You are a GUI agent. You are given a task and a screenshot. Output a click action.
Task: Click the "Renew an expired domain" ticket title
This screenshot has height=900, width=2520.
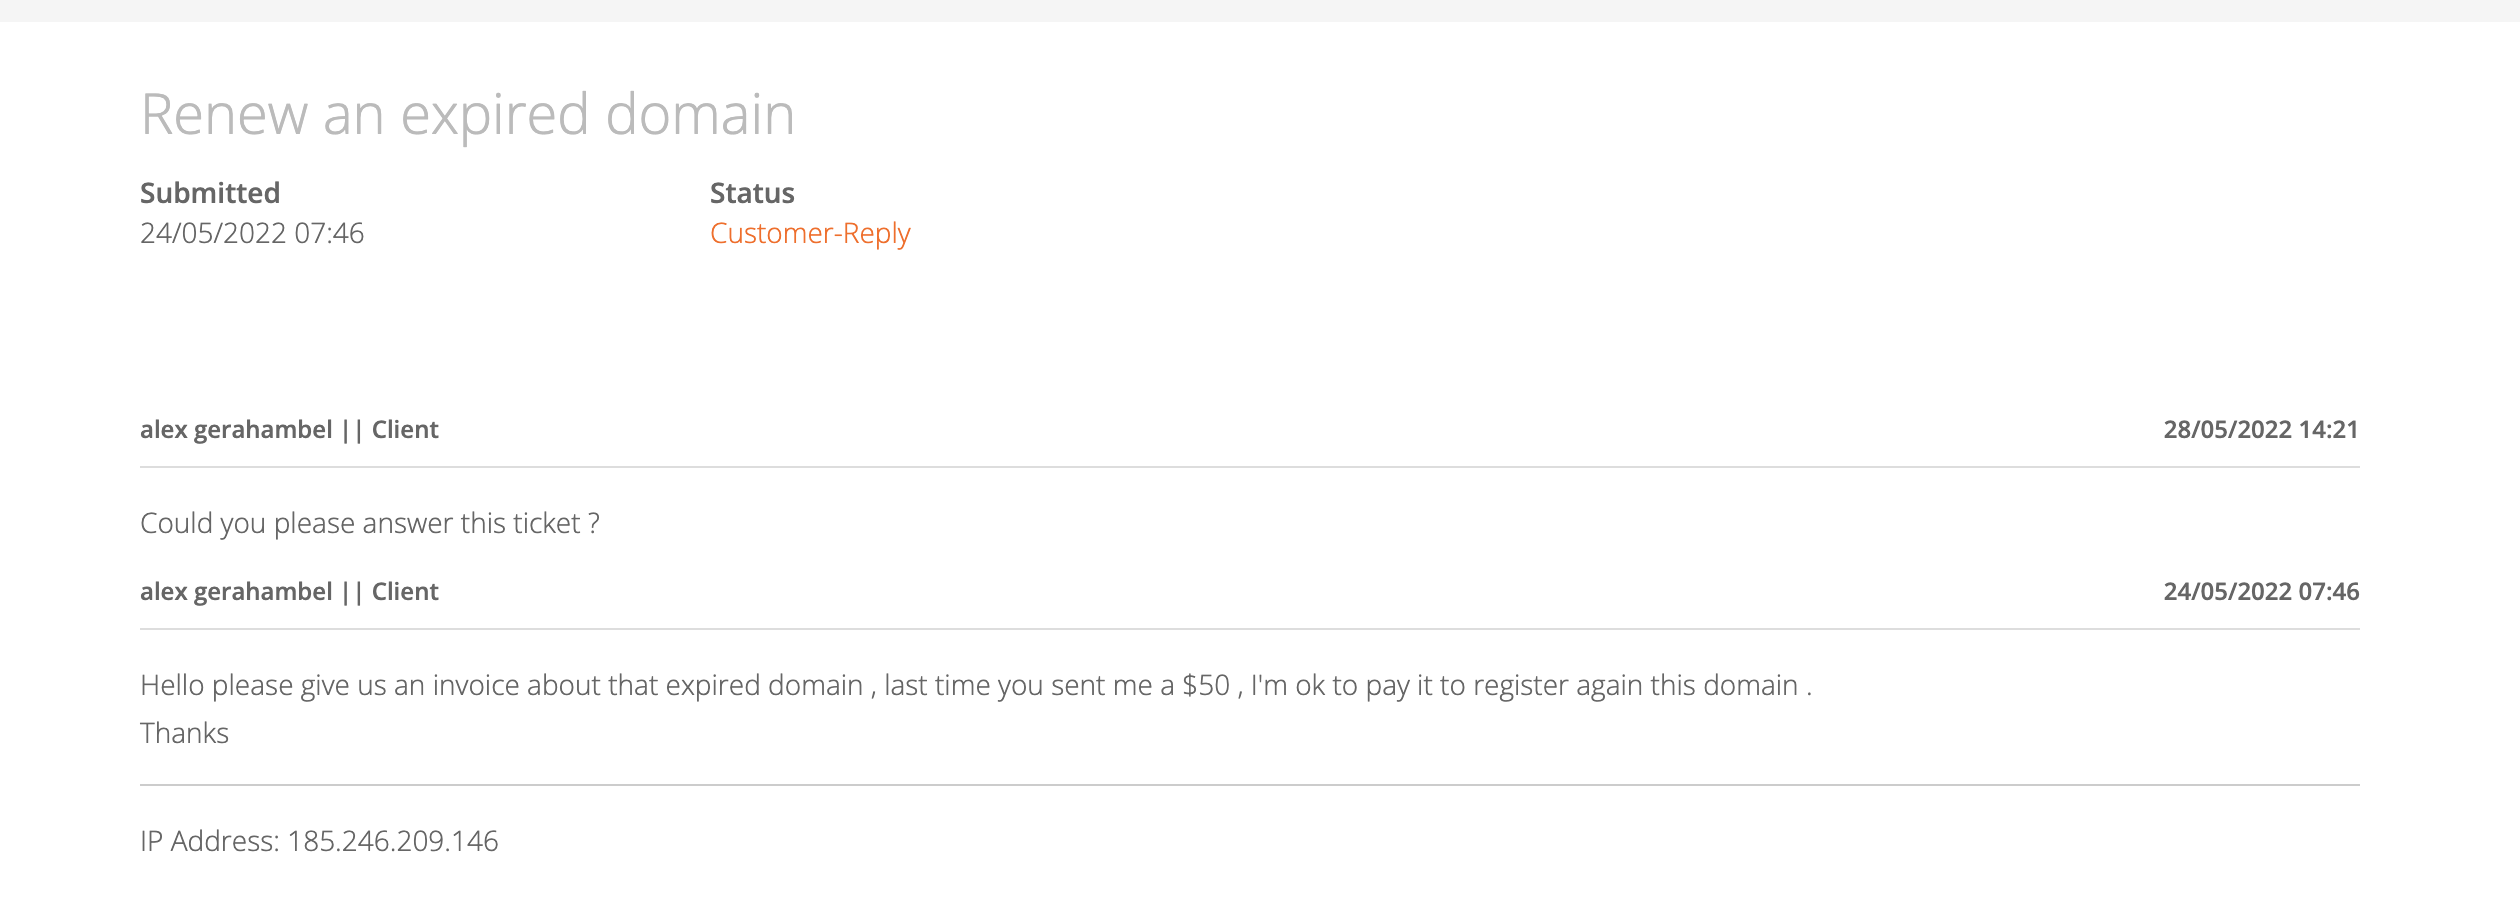pos(467,115)
